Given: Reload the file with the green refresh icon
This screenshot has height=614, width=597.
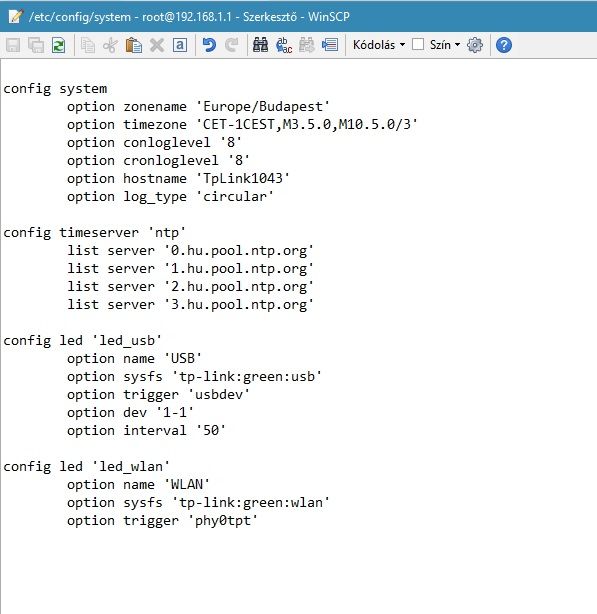Looking at the screenshot, I should pos(59,45).
